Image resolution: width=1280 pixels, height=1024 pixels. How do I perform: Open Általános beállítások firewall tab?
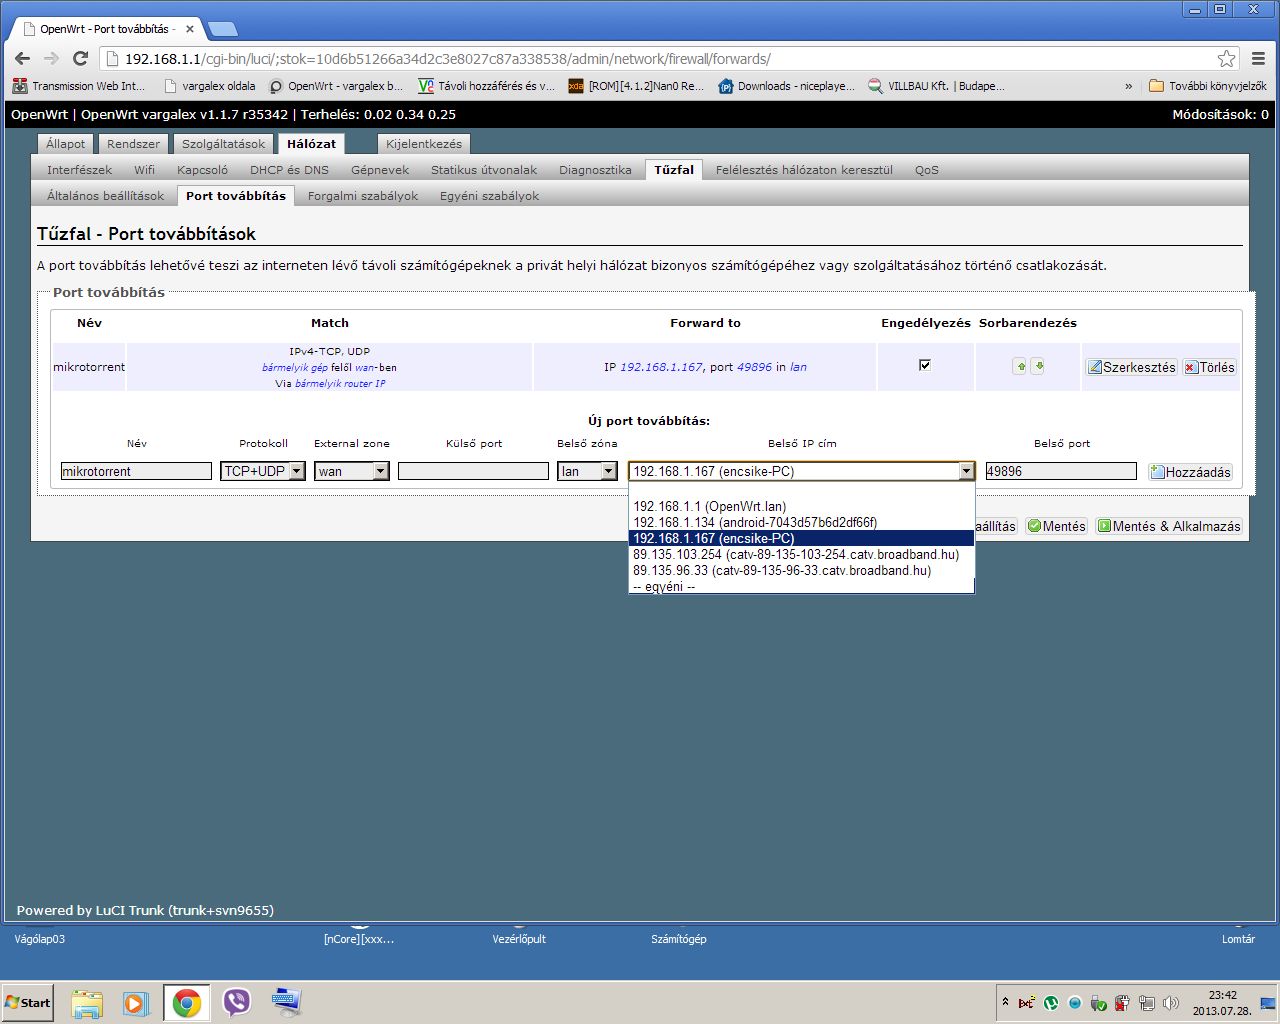tap(105, 196)
